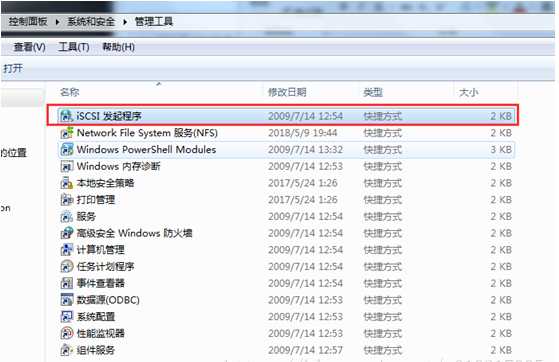
Task: Select the 数据源(ODBC) name
Action: 108,300
